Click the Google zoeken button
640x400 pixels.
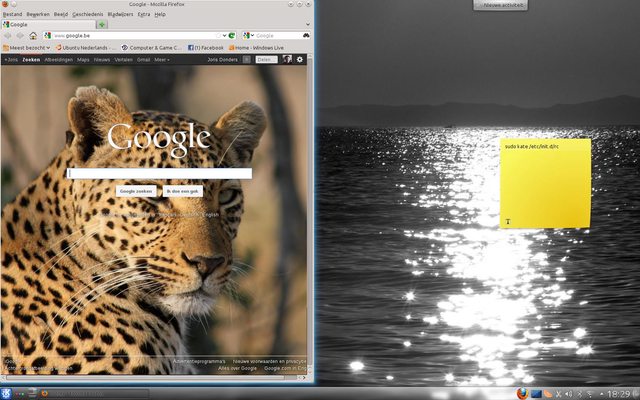click(136, 191)
